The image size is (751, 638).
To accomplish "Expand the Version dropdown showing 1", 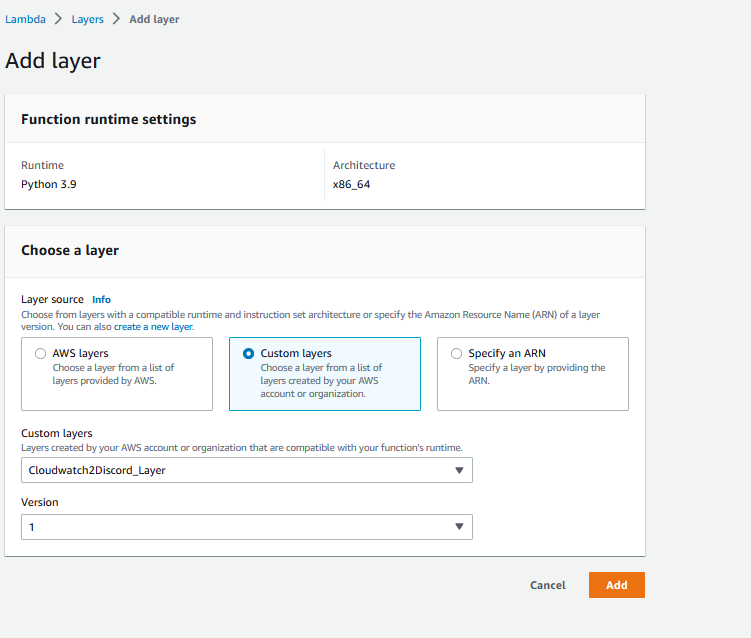I will 246,527.
